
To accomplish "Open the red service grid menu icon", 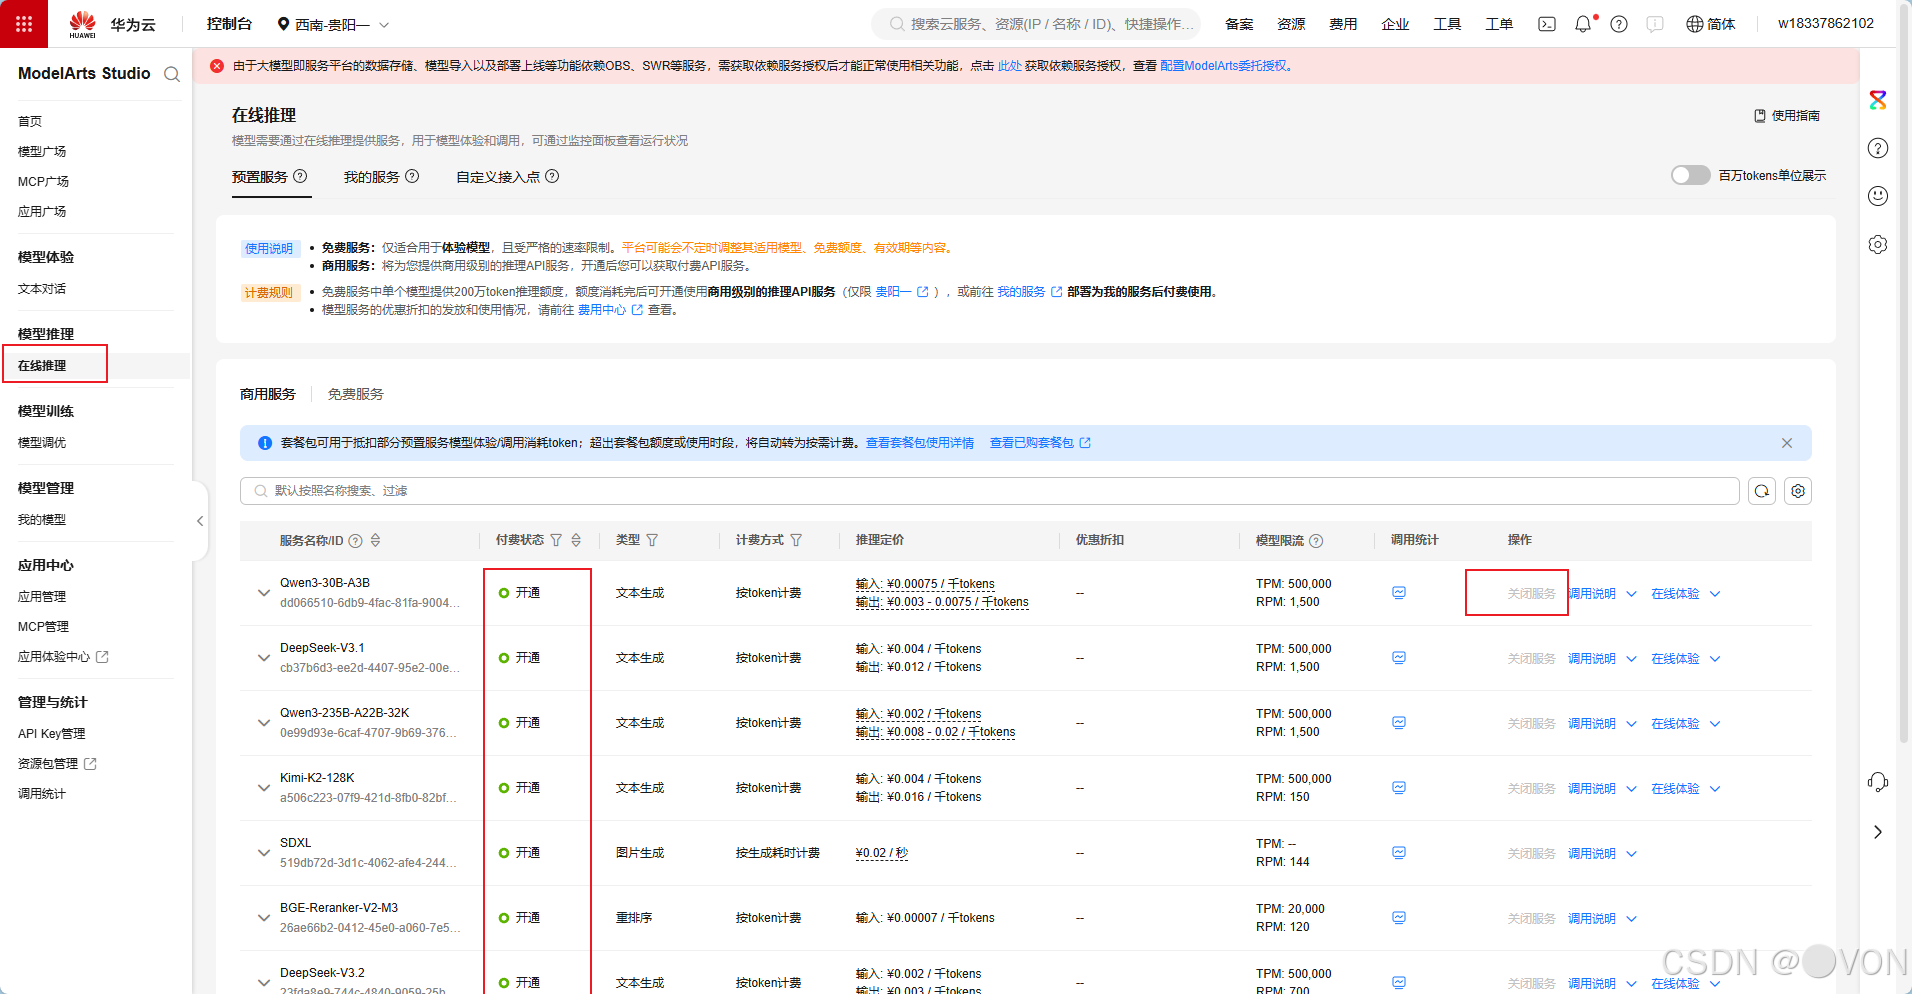I will (x=24, y=24).
